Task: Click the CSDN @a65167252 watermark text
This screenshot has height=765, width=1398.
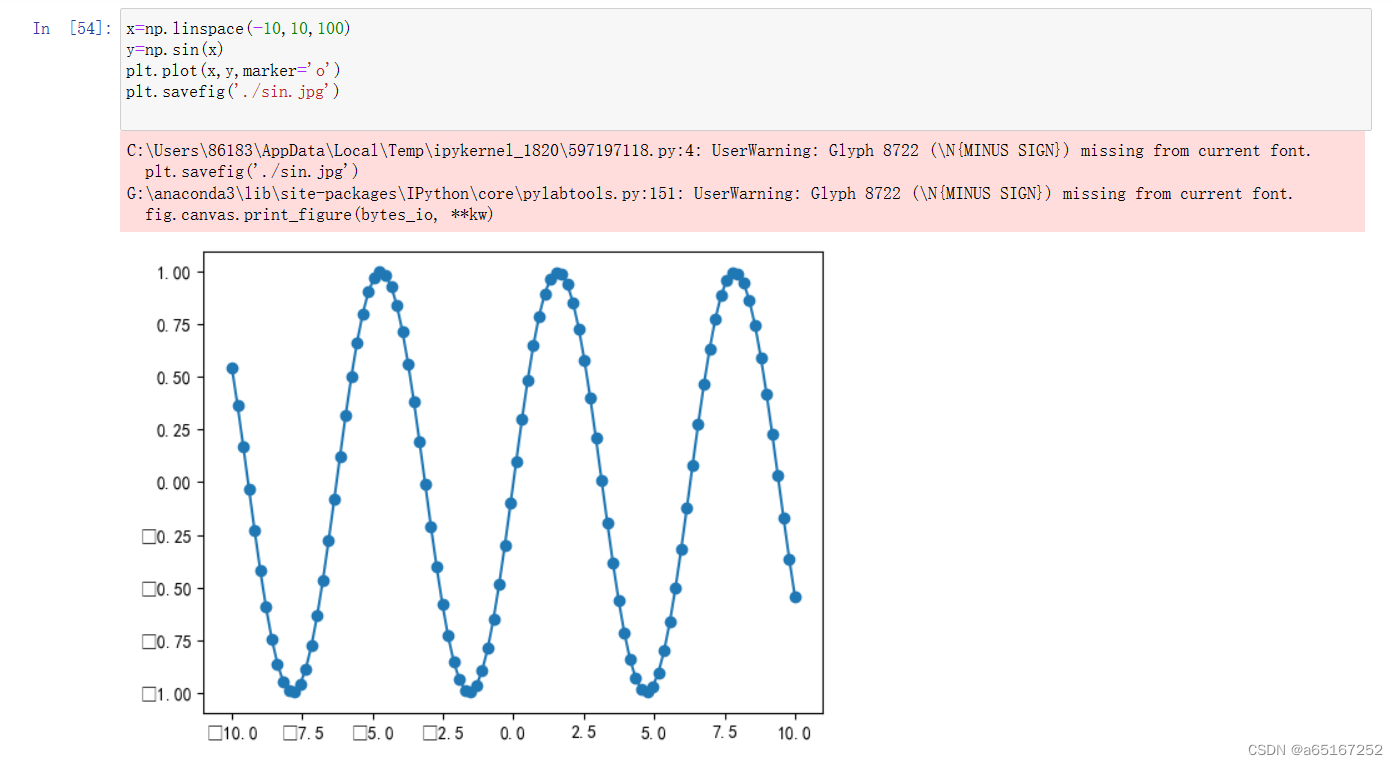Action: tap(1315, 749)
